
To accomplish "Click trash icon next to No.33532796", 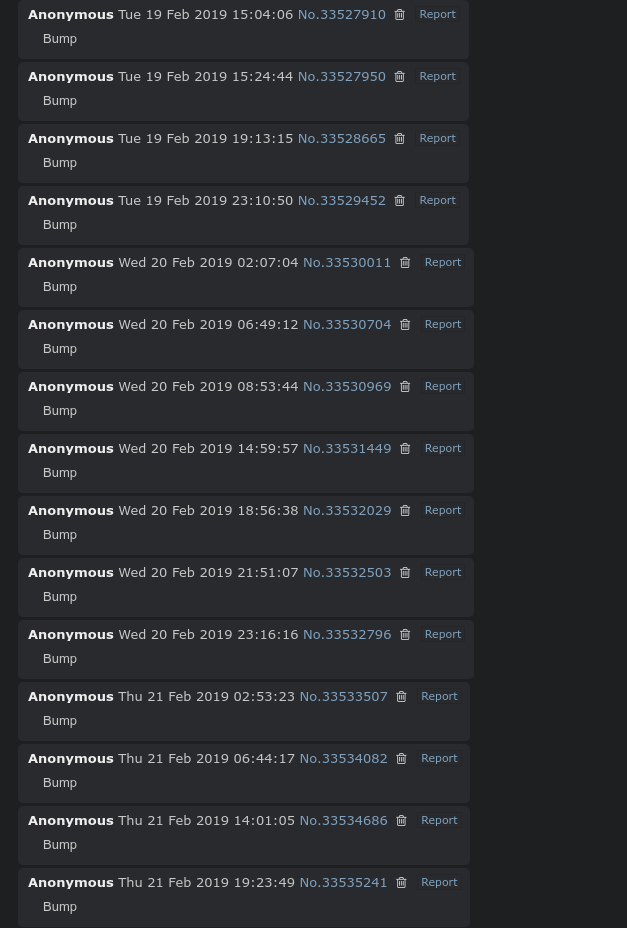I will coord(405,635).
